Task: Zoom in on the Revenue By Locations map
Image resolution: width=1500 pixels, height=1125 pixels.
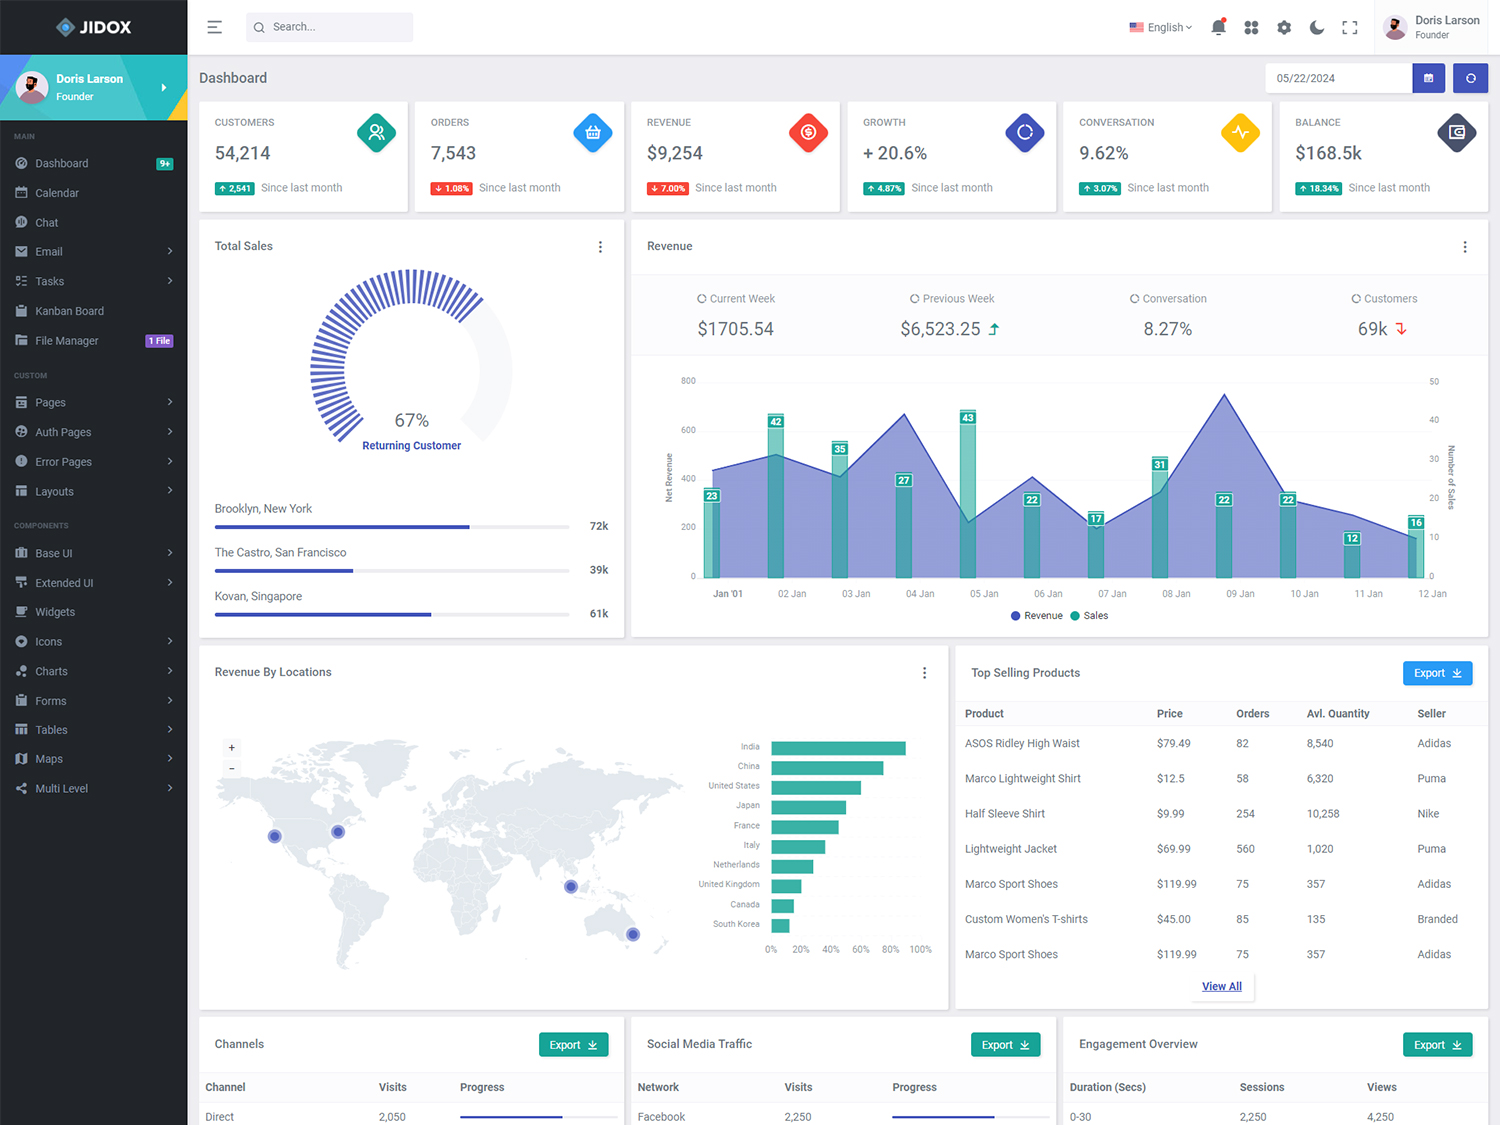Action: click(x=231, y=747)
